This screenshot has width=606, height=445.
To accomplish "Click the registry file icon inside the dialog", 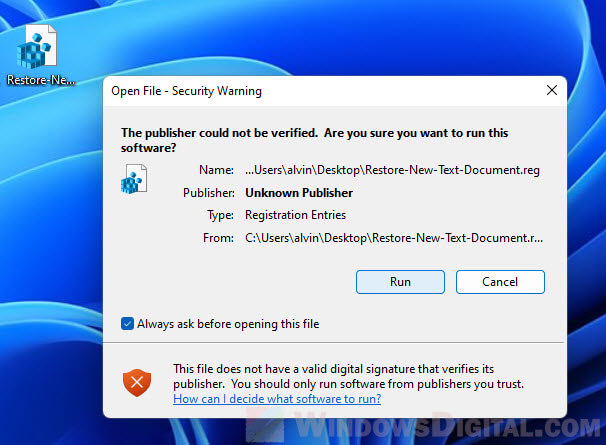I will tap(134, 179).
